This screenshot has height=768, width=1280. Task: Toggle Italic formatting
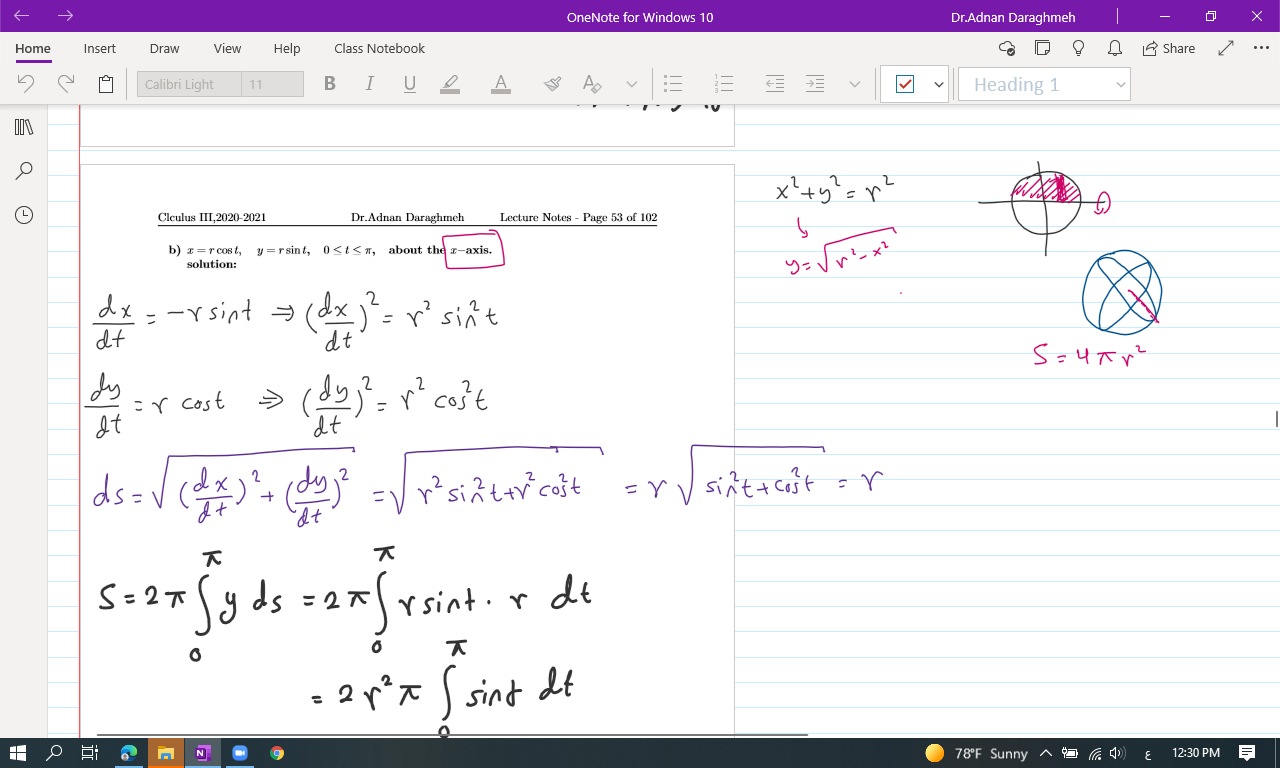[370, 84]
